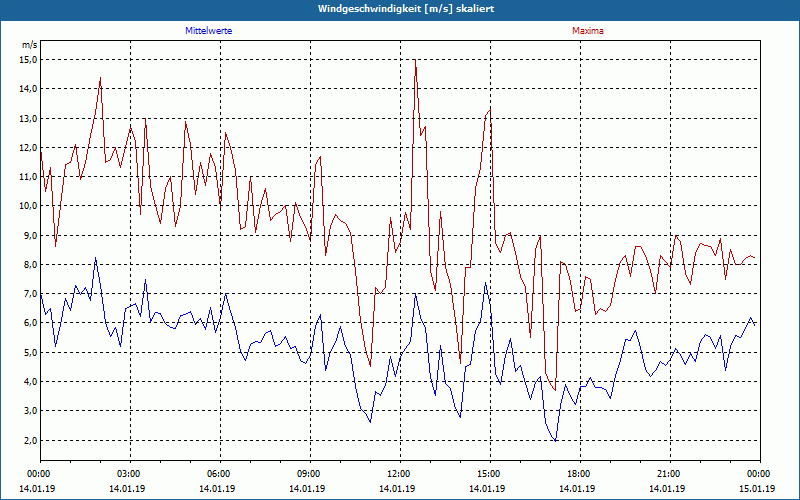Click the 12:00 time axis label
Viewport: 800px width, 500px height.
click(x=400, y=474)
